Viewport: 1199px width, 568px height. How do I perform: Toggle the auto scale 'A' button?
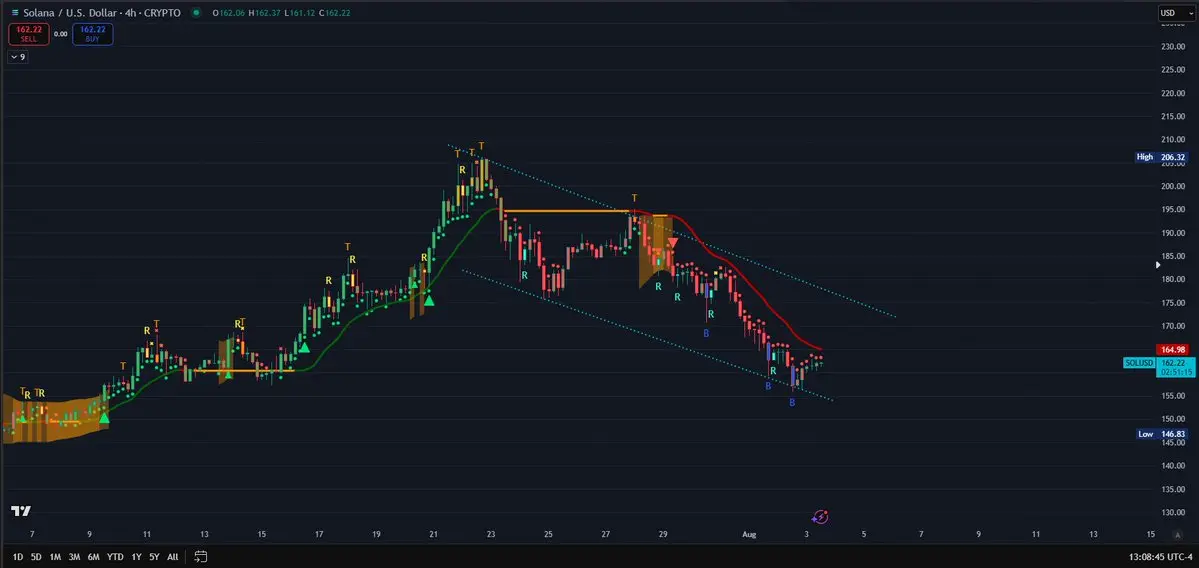click(x=1178, y=534)
